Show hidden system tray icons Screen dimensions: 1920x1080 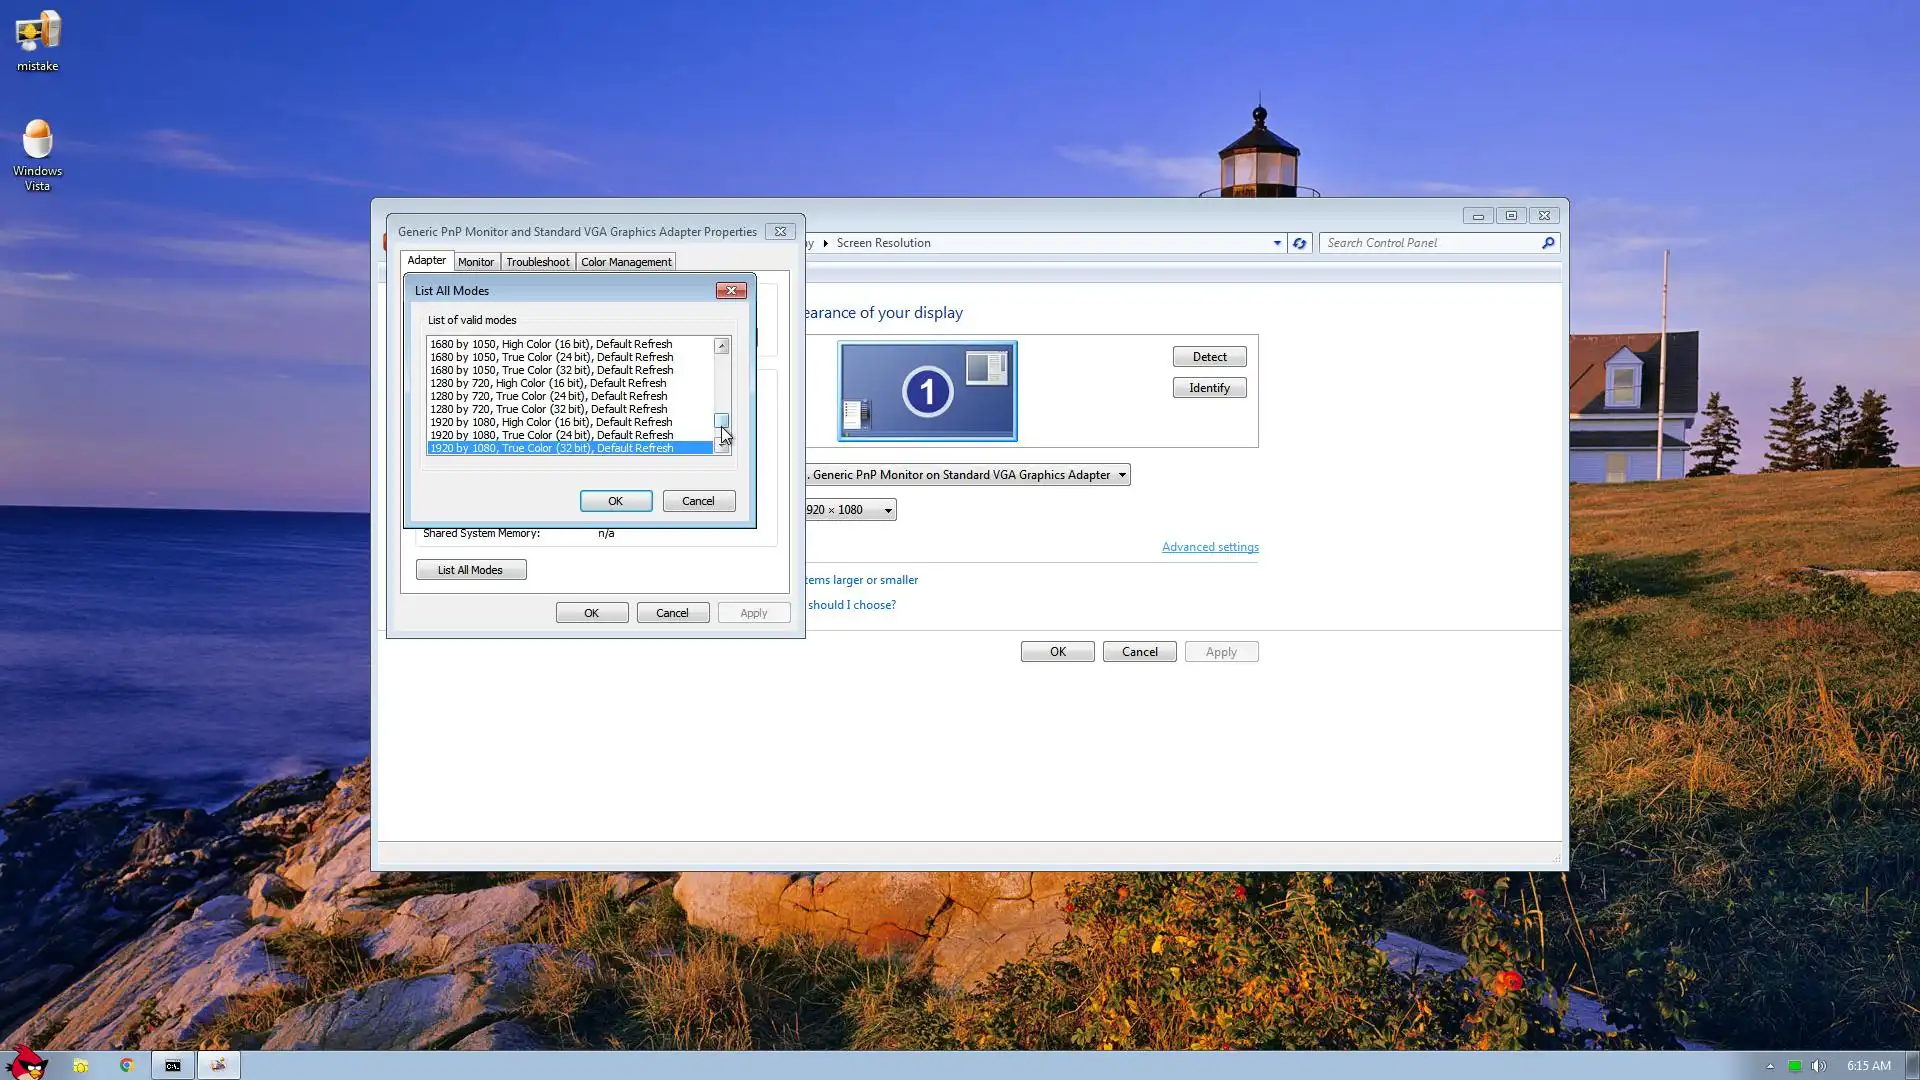coord(1770,1066)
